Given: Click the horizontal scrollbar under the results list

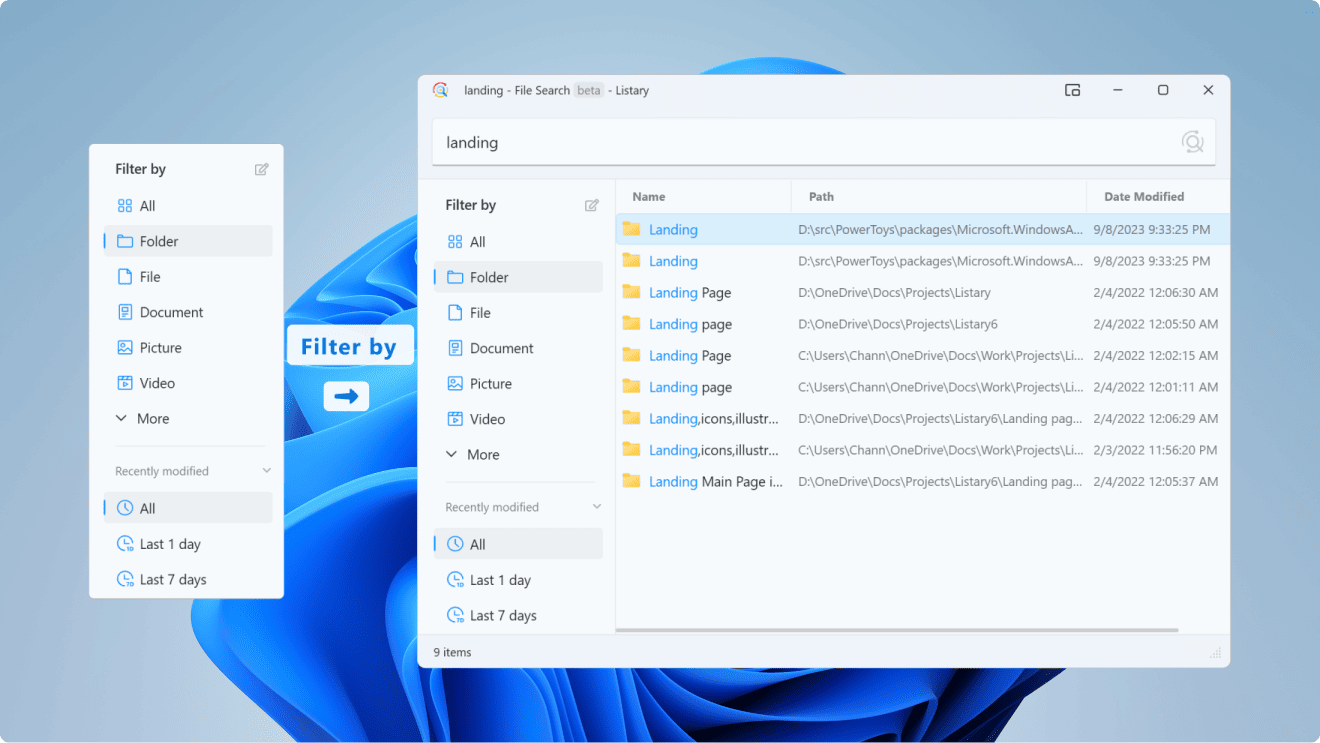Looking at the screenshot, I should 897,630.
